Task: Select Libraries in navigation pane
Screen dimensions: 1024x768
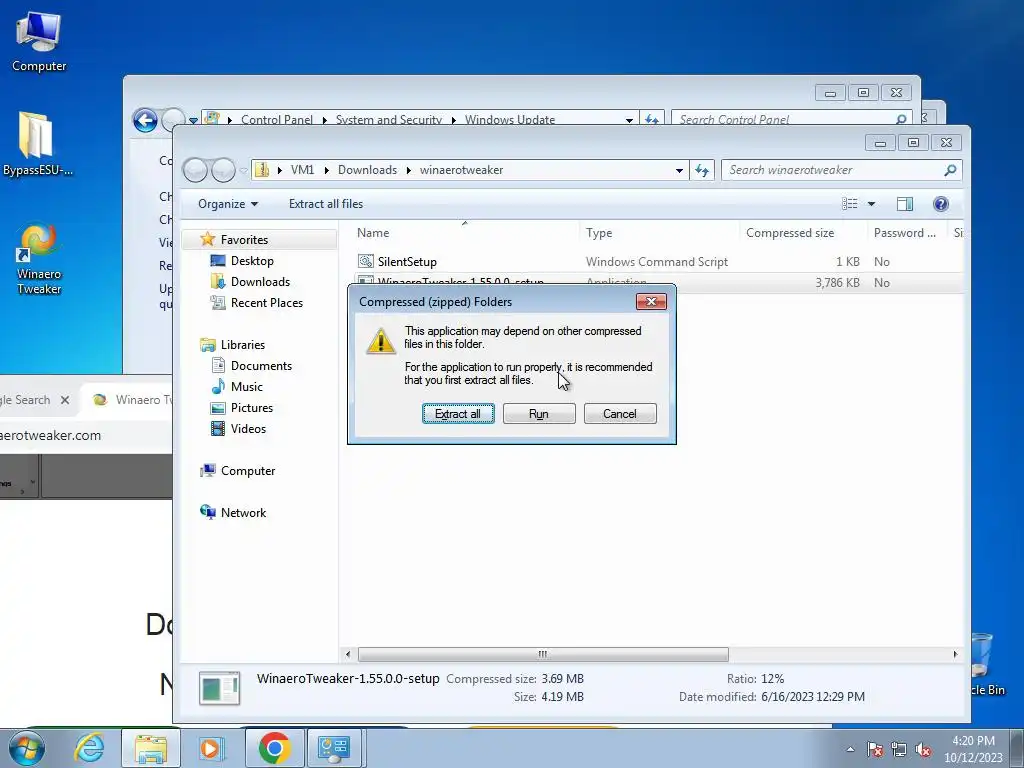Action: click(x=242, y=344)
